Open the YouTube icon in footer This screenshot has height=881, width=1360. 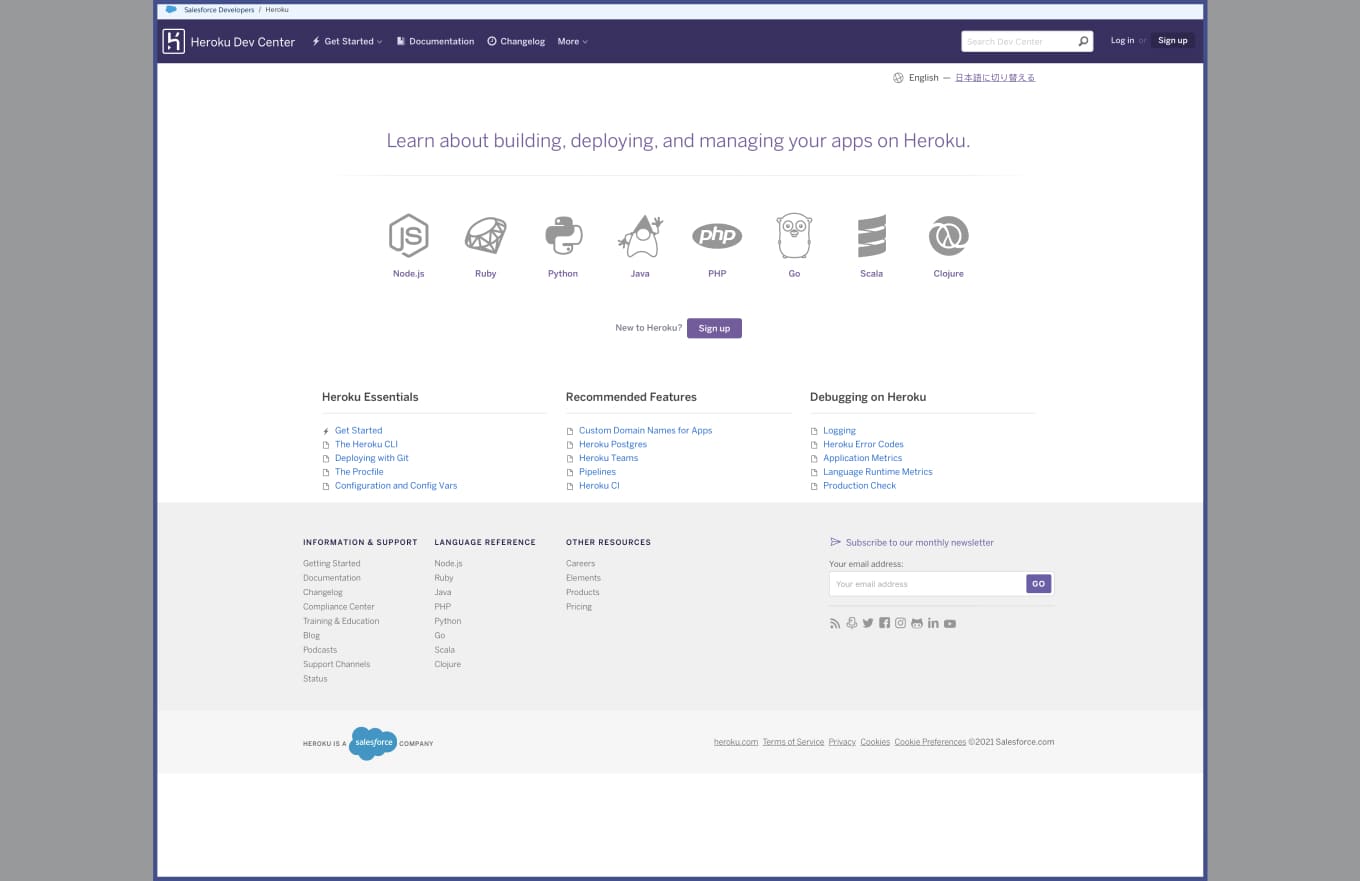click(950, 623)
